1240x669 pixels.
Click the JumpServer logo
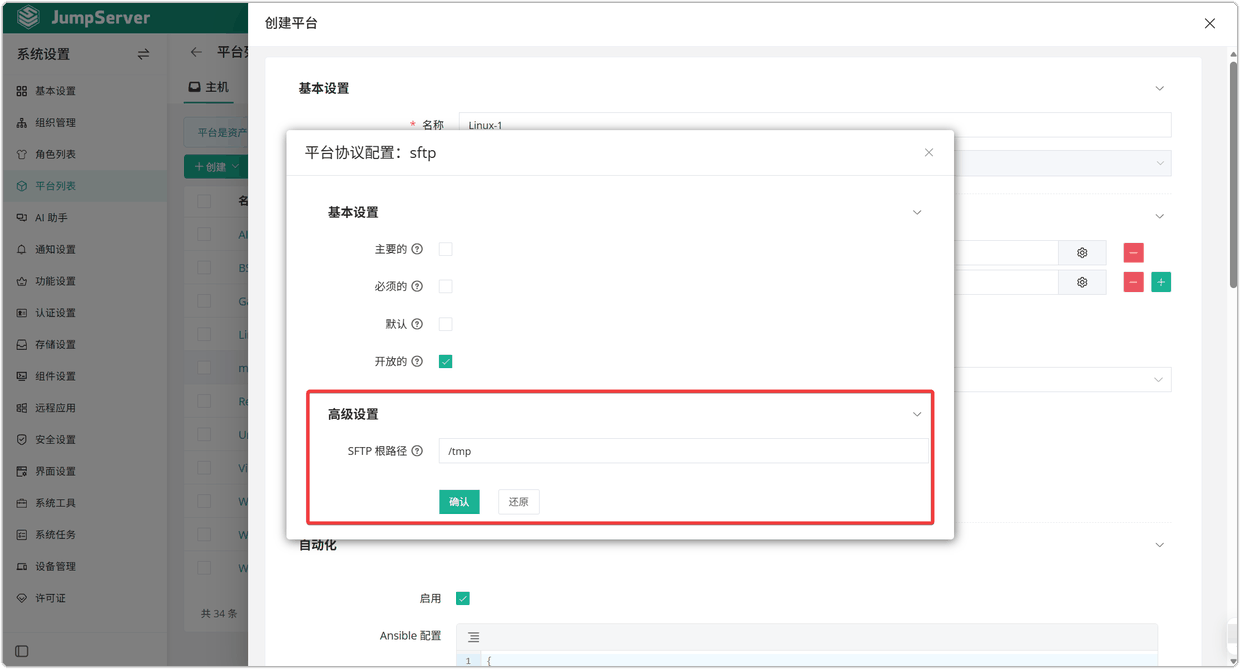84,18
